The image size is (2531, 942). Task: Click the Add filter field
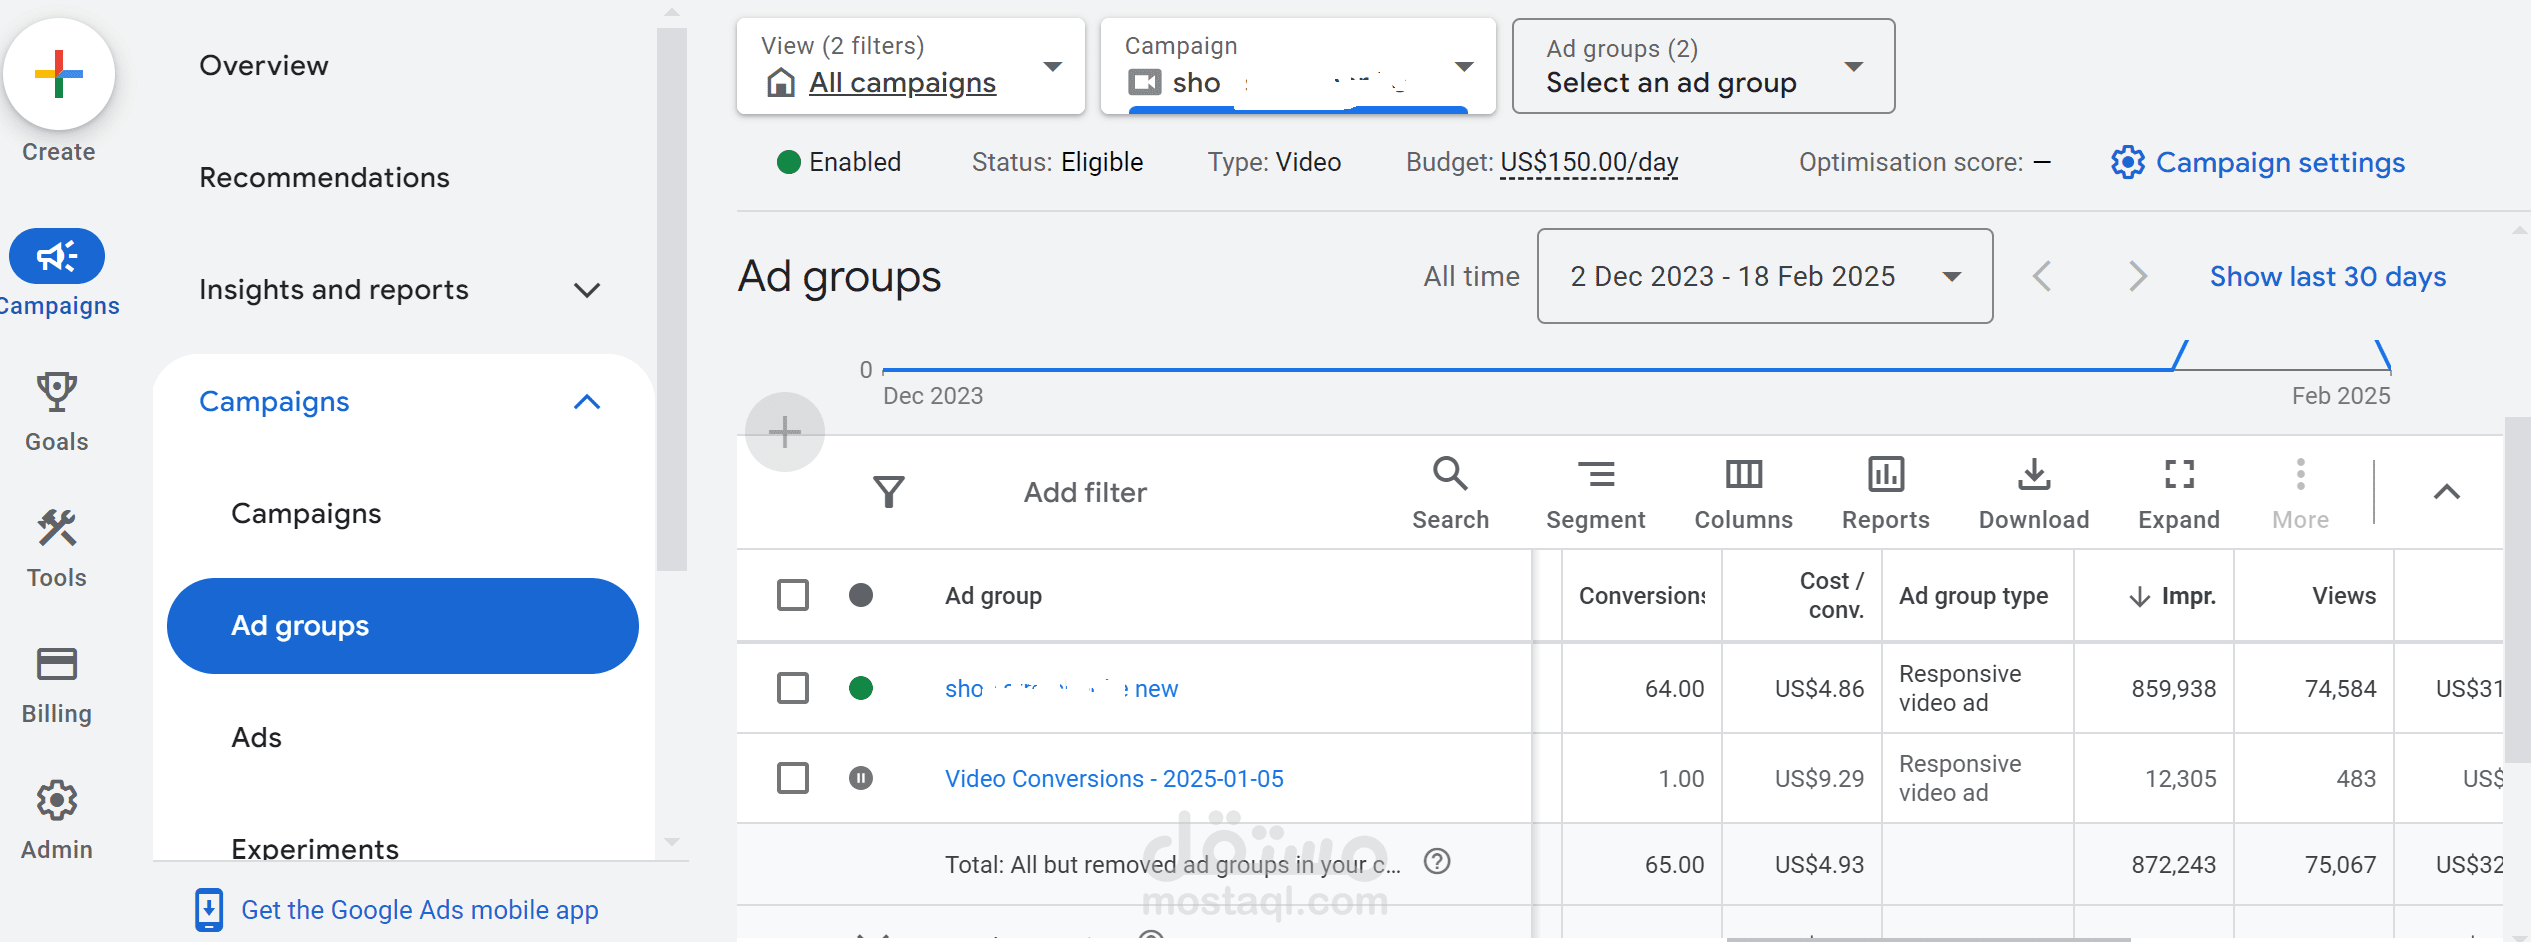(x=1085, y=492)
